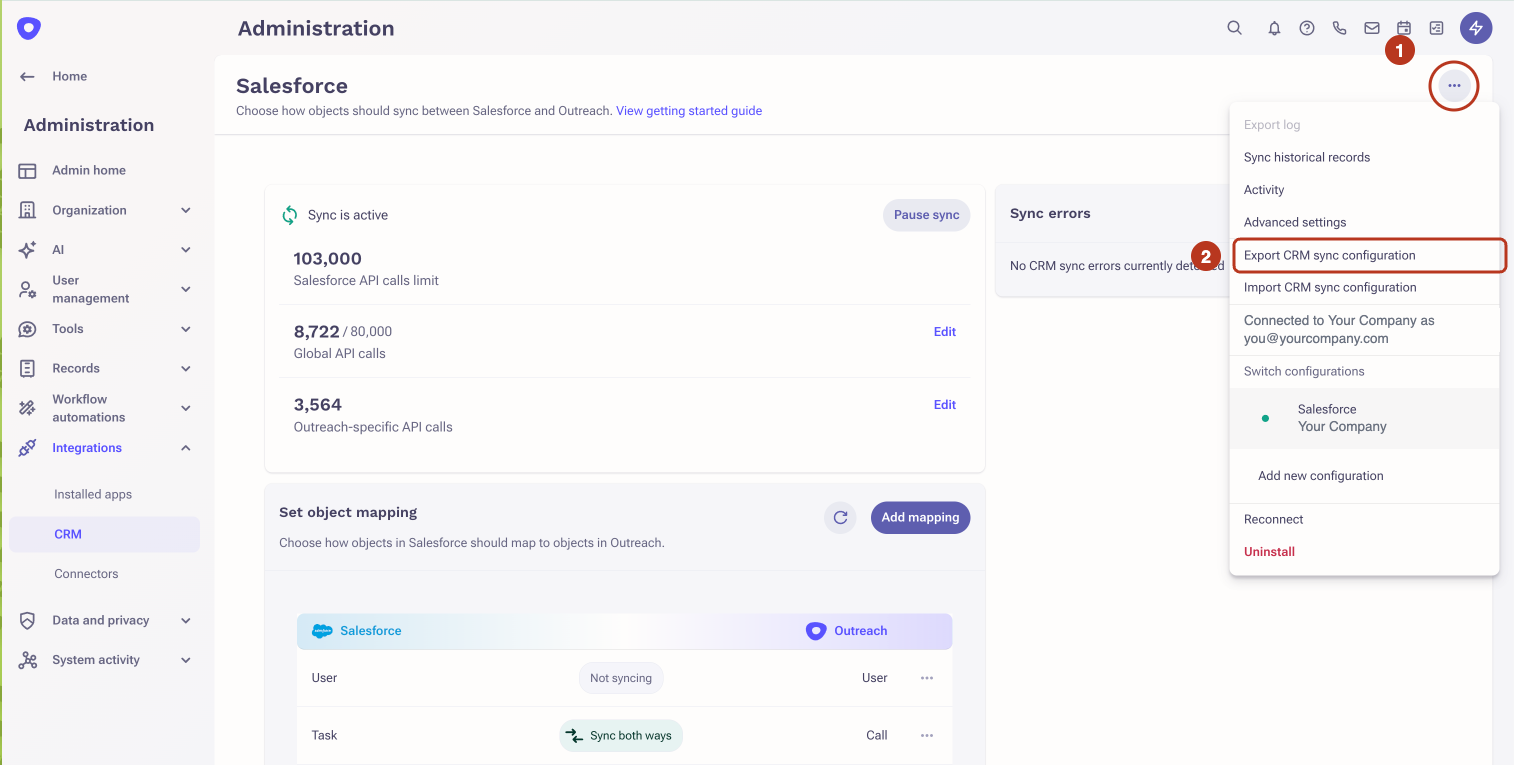Expand the Records section chevron
This screenshot has width=1514, height=765.
point(186,368)
